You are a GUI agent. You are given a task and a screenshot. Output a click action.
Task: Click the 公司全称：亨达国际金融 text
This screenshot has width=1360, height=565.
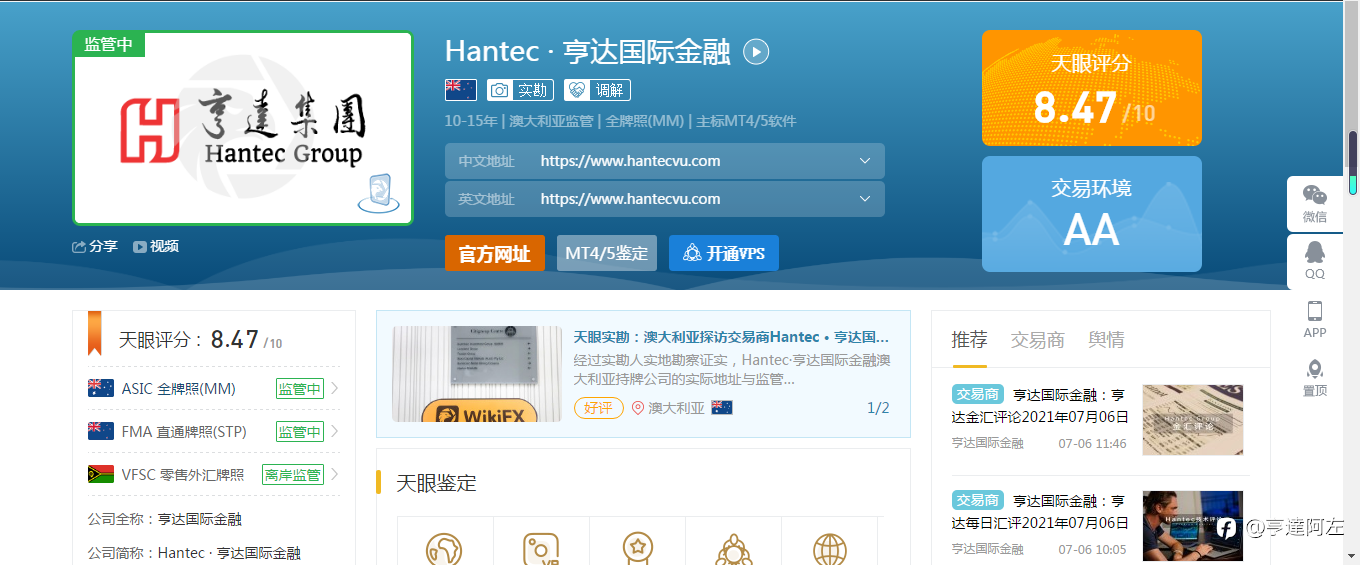point(165,519)
